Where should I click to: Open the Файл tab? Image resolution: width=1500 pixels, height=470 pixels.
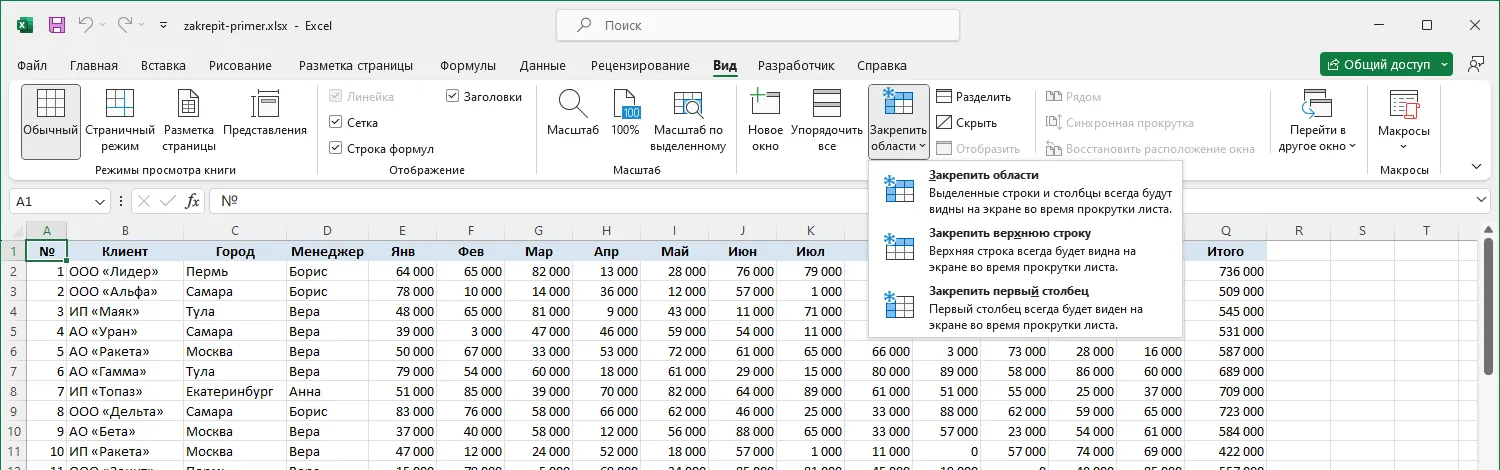[x=32, y=66]
